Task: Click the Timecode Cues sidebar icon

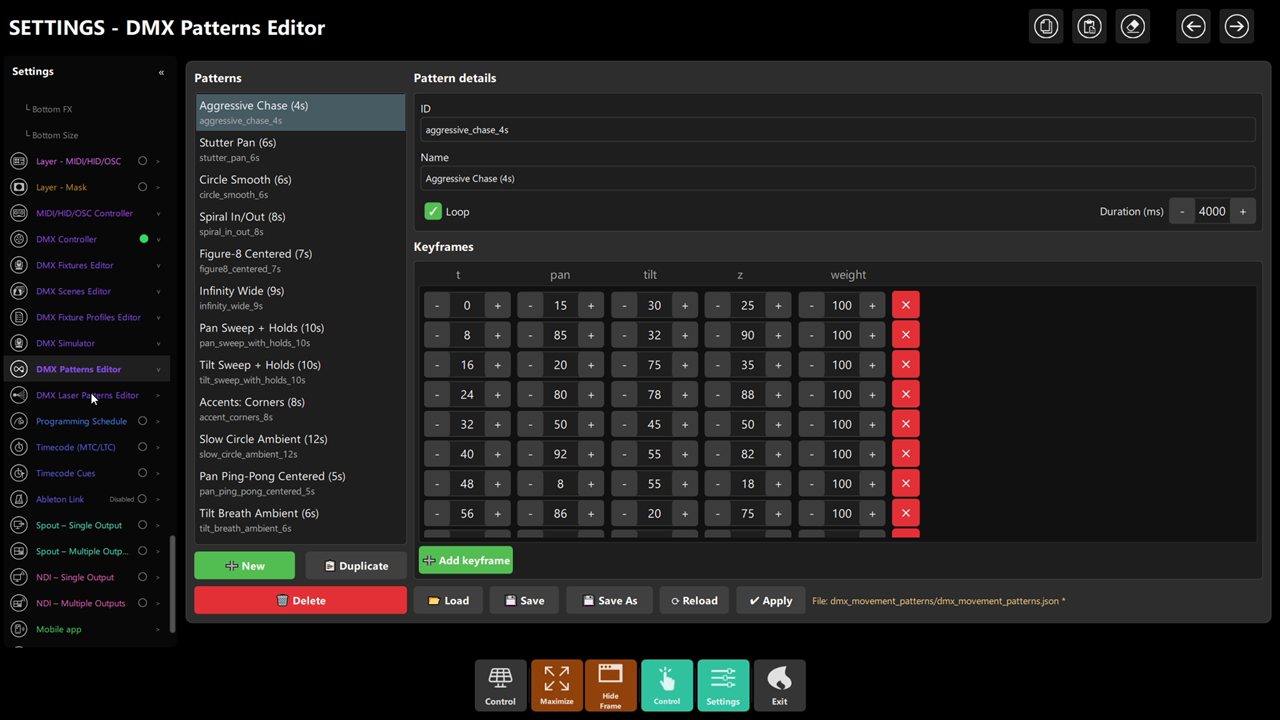Action: [18, 473]
